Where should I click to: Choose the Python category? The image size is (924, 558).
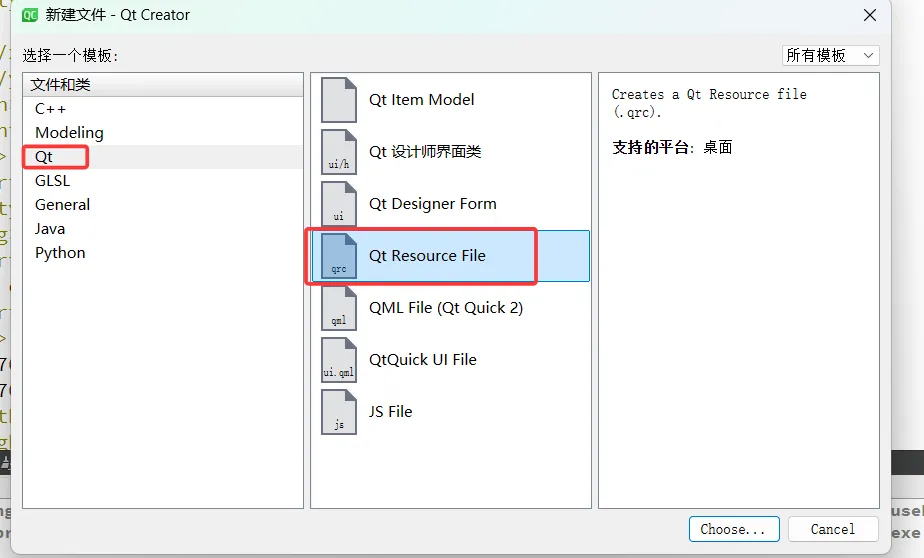coord(163,253)
